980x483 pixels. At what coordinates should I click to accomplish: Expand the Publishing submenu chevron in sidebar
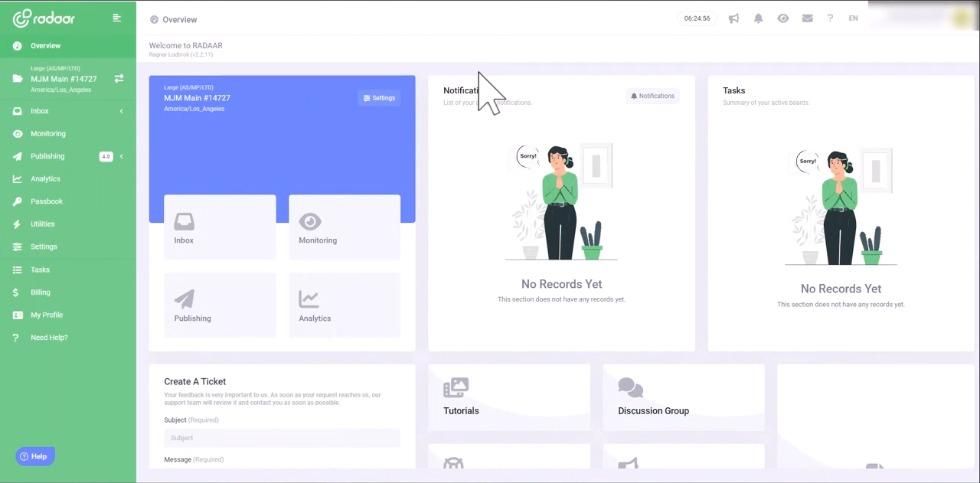coord(121,157)
